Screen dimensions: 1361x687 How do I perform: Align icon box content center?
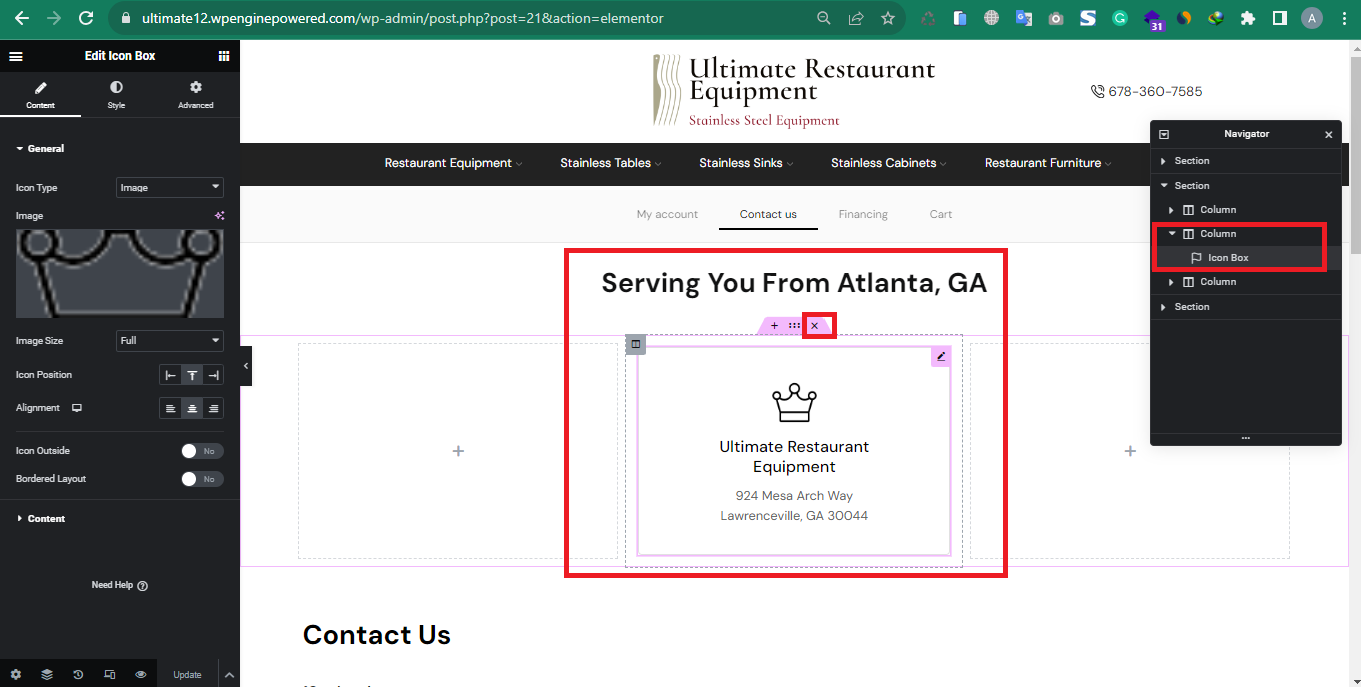(x=192, y=408)
